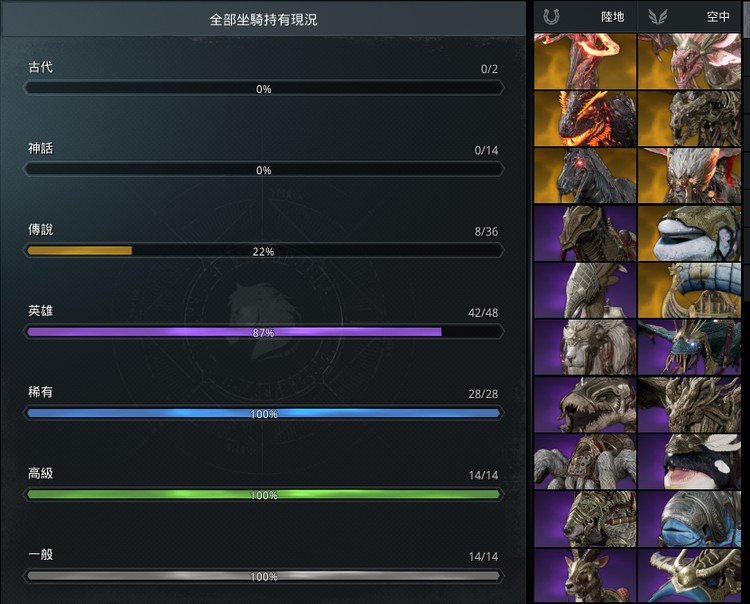Viewport: 750px width, 604px height.
Task: Switch to the 陸地 land mounts tab
Action: click(585, 17)
